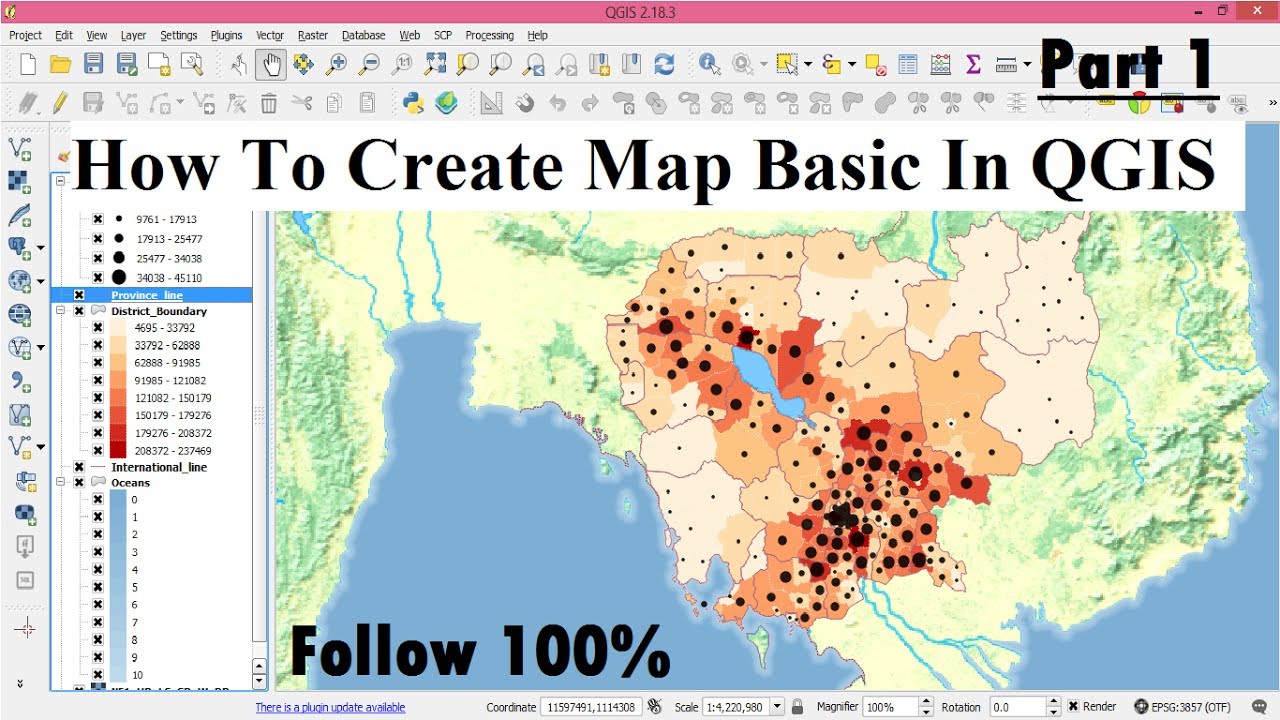
Task: Click the Province_line layer name
Action: [x=147, y=295]
